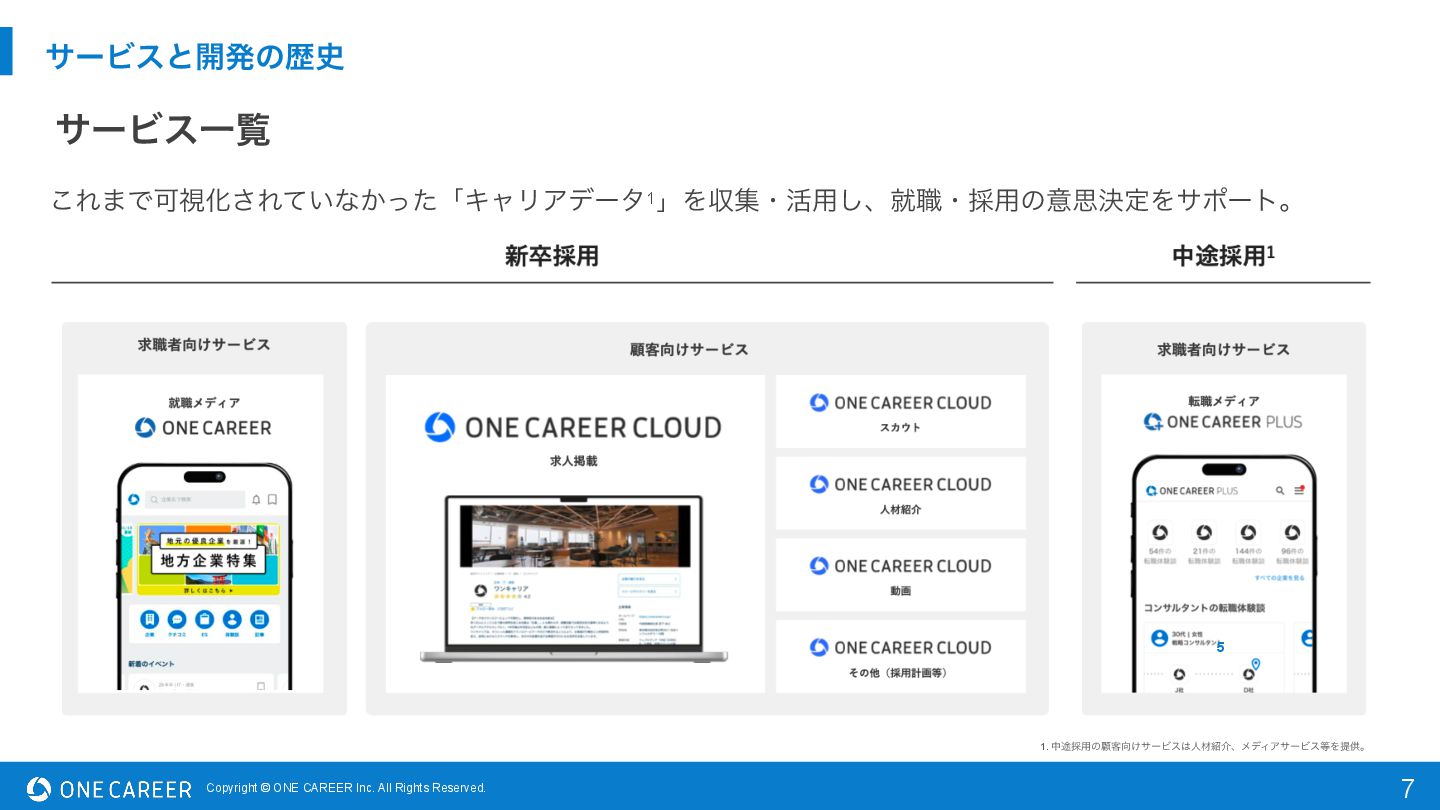Click the 求人掲載 label
Viewport: 1440px width, 810px height.
pos(573,461)
